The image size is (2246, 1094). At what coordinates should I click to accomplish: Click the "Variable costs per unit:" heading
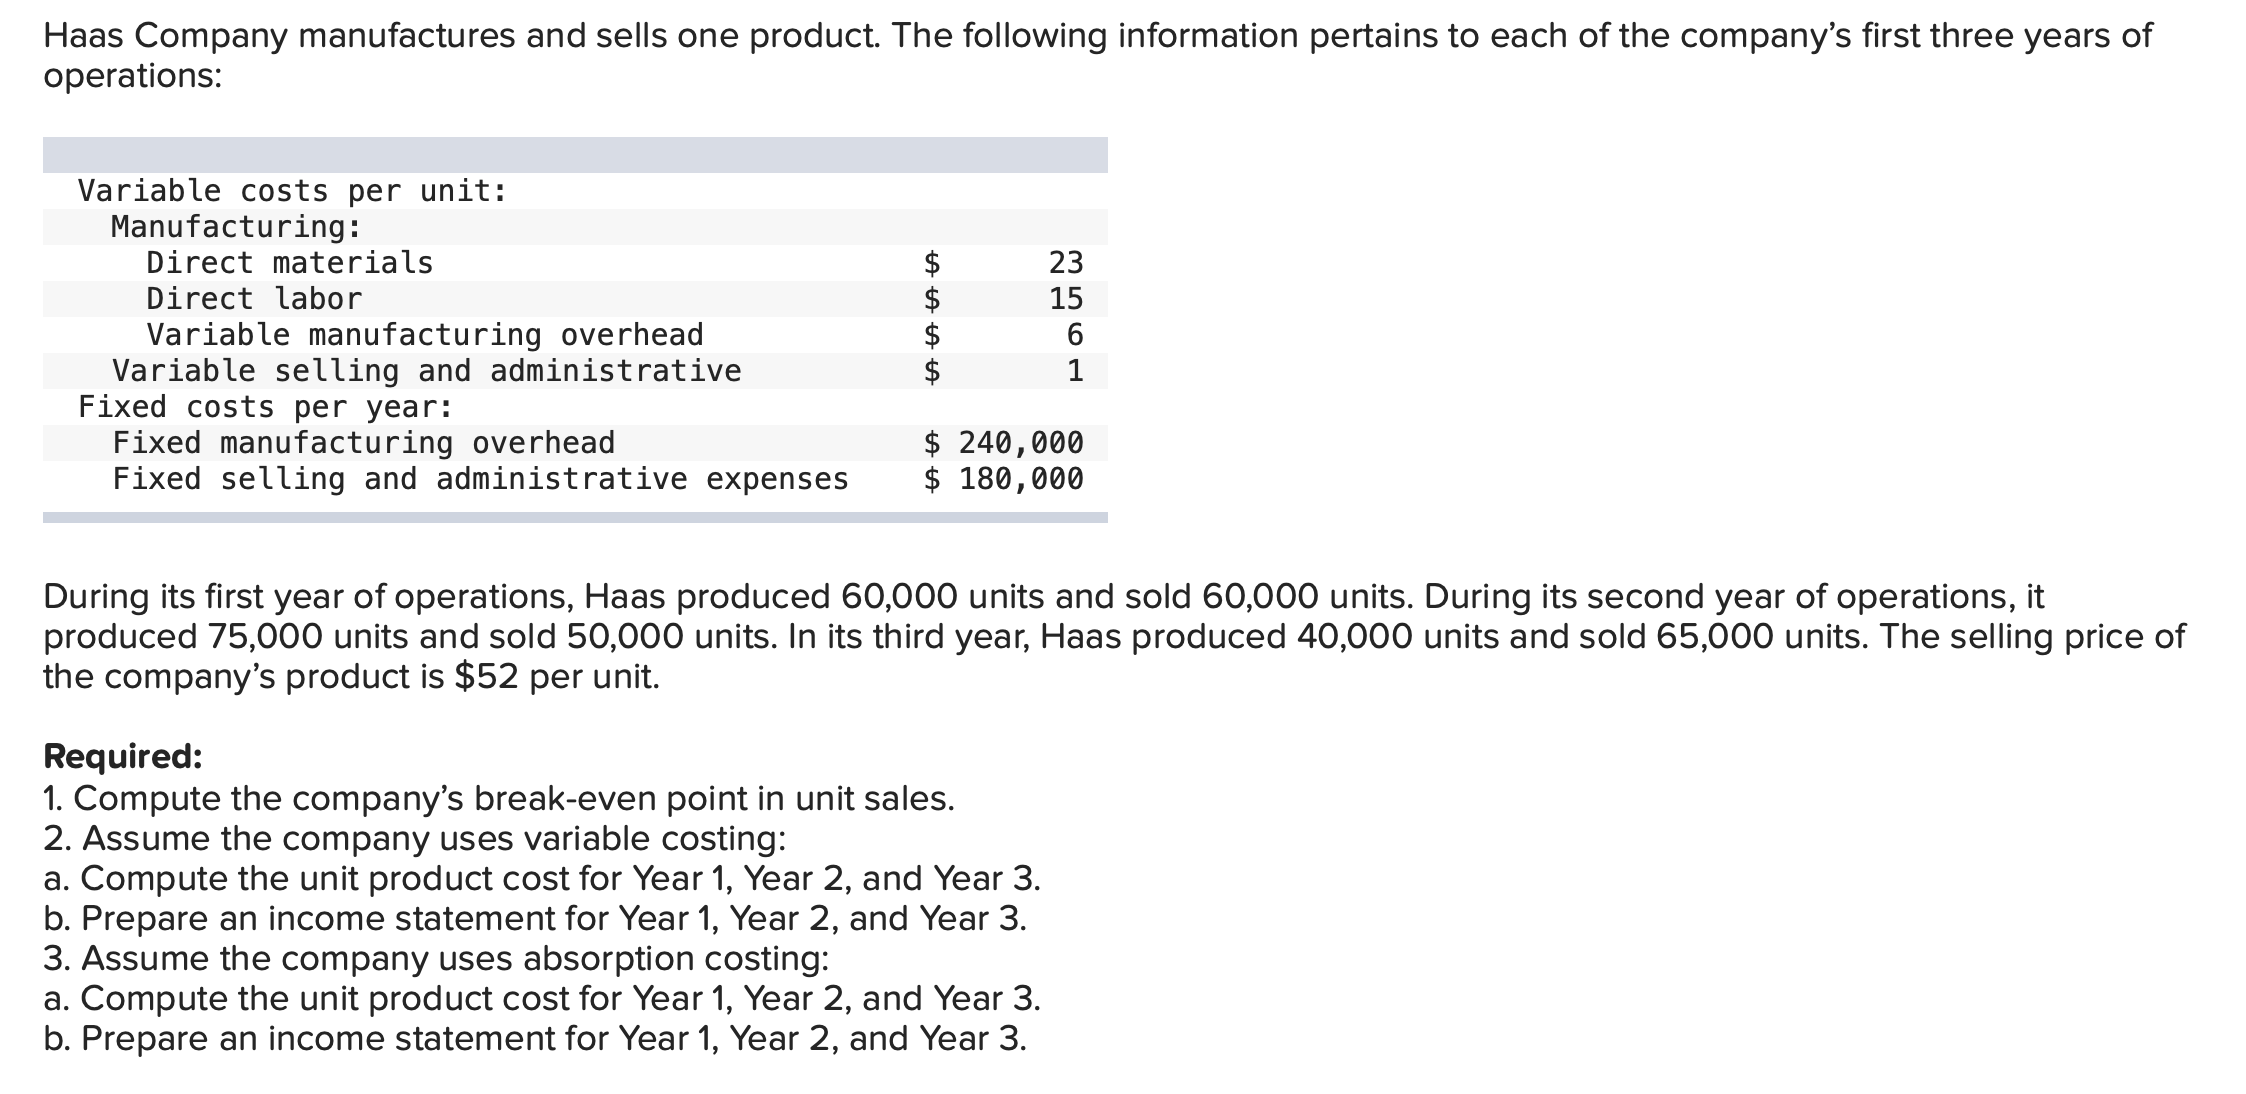pos(293,191)
